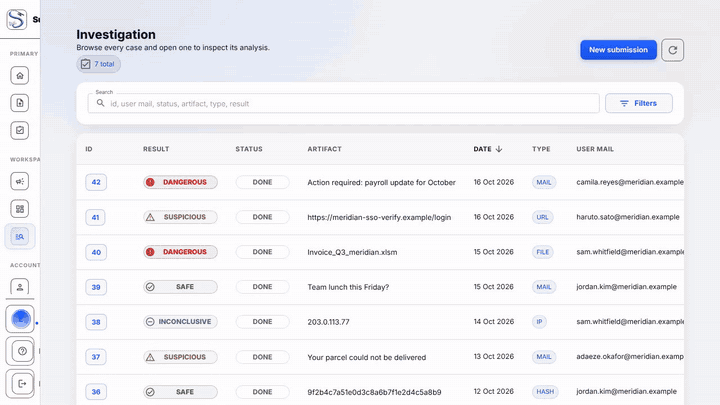The image size is (720, 405).
Task: Click artifact 'Your parcel could not be delivered'
Action: click(x=366, y=357)
